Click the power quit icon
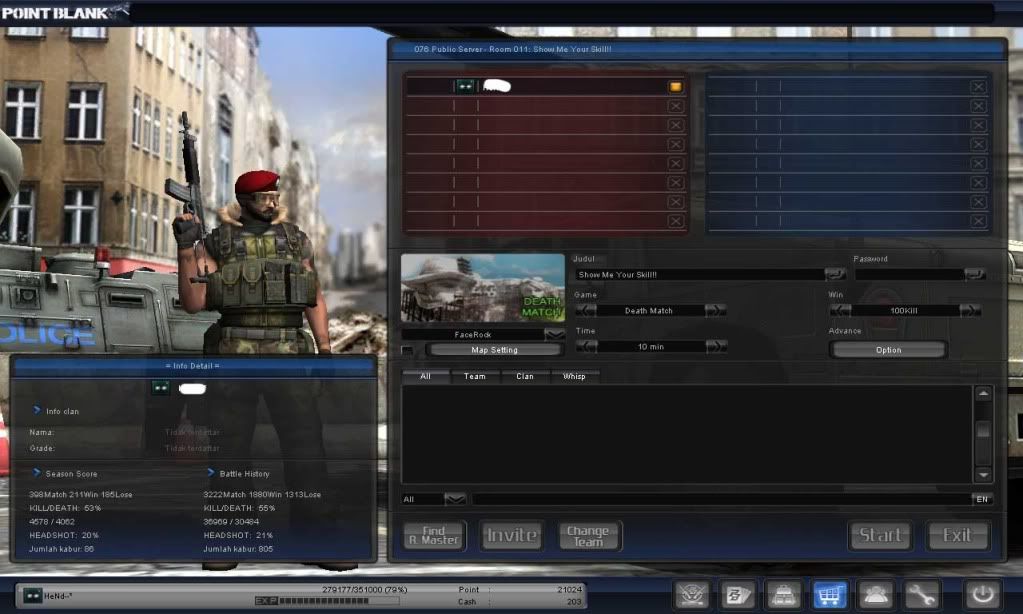This screenshot has height=614, width=1023. pyautogui.click(x=983, y=594)
